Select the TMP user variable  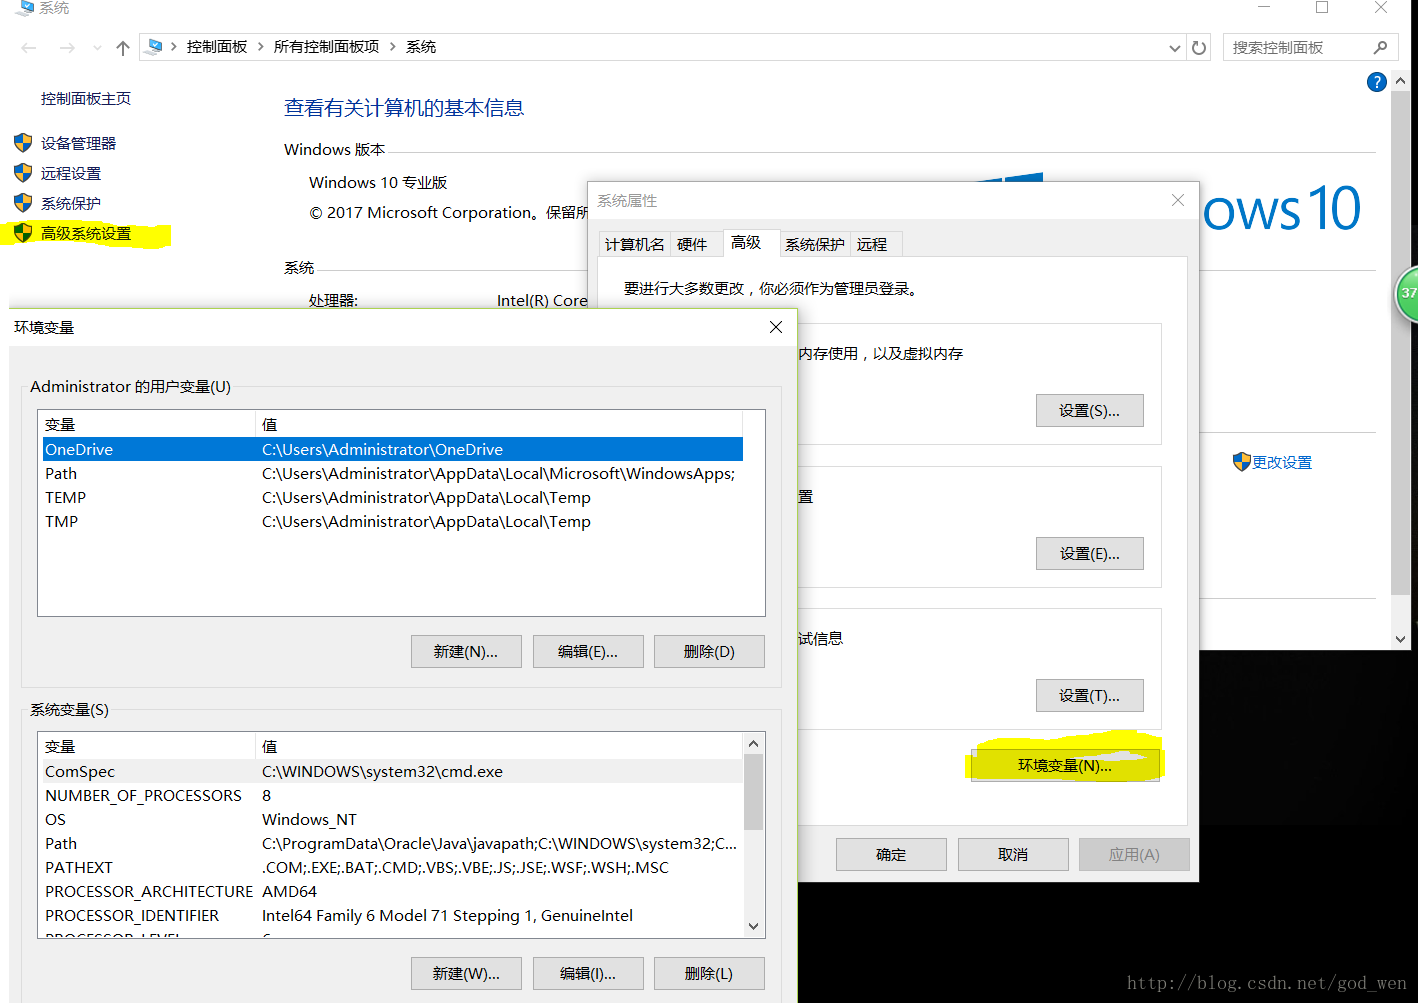tap(392, 521)
